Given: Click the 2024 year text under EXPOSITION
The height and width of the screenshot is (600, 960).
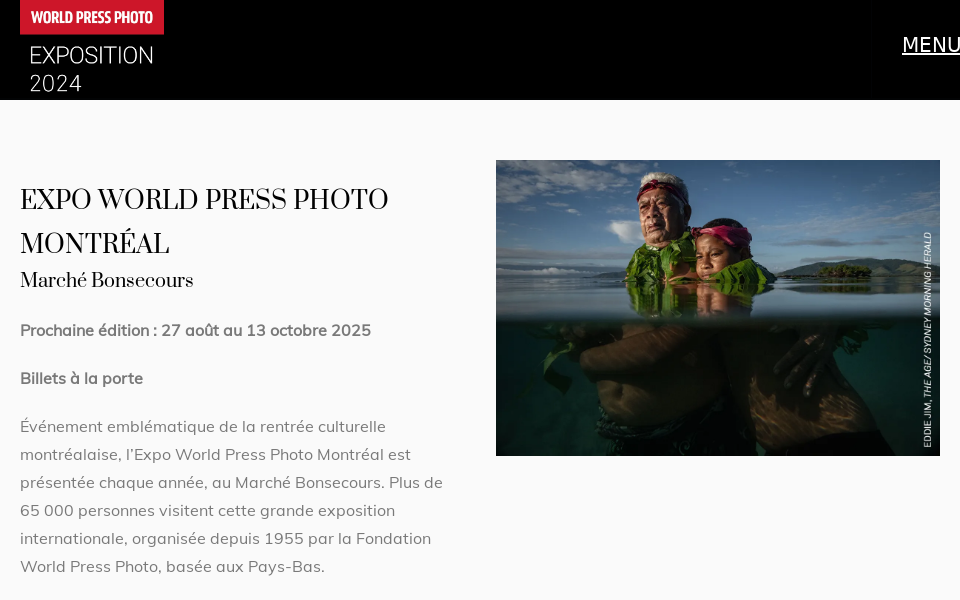Looking at the screenshot, I should point(56,83).
